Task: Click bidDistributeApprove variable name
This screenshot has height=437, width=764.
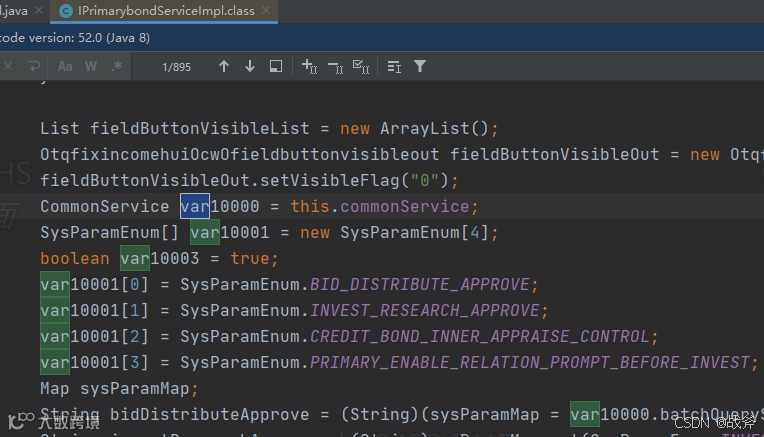Action: (x=210, y=415)
